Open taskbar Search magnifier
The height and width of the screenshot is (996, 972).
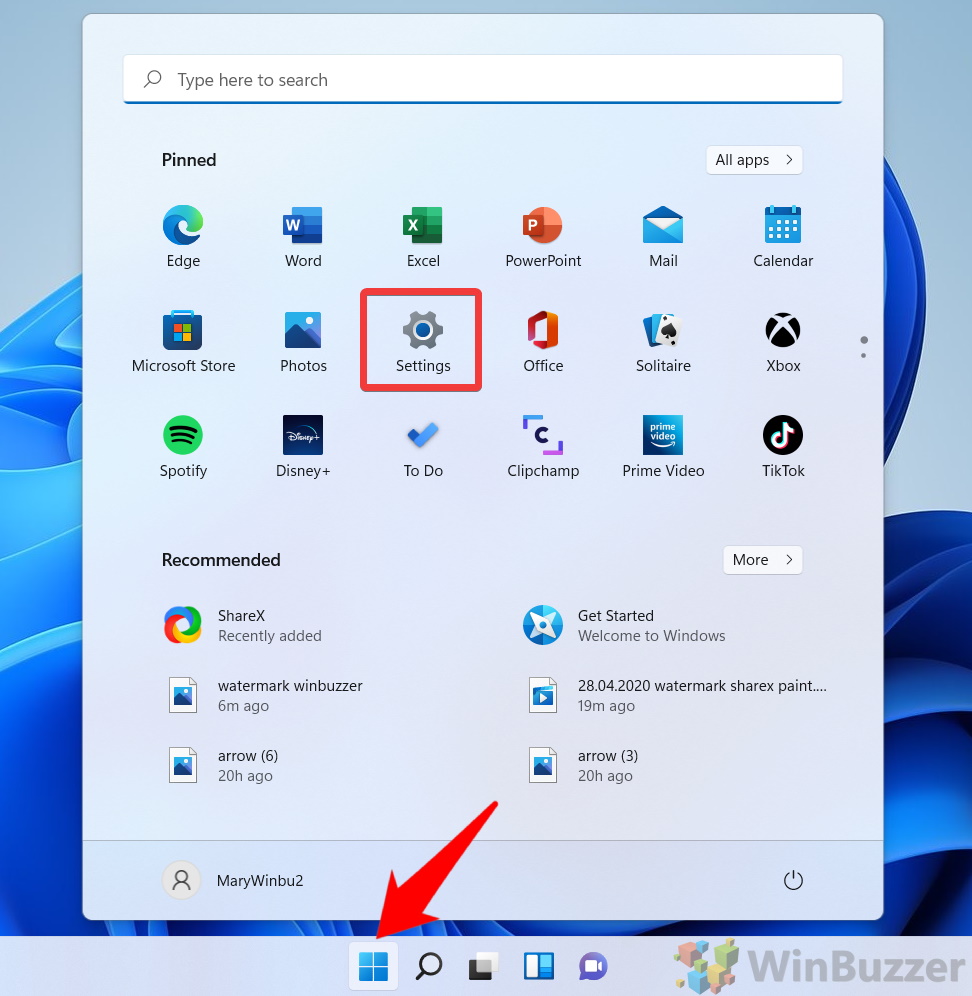pos(429,966)
